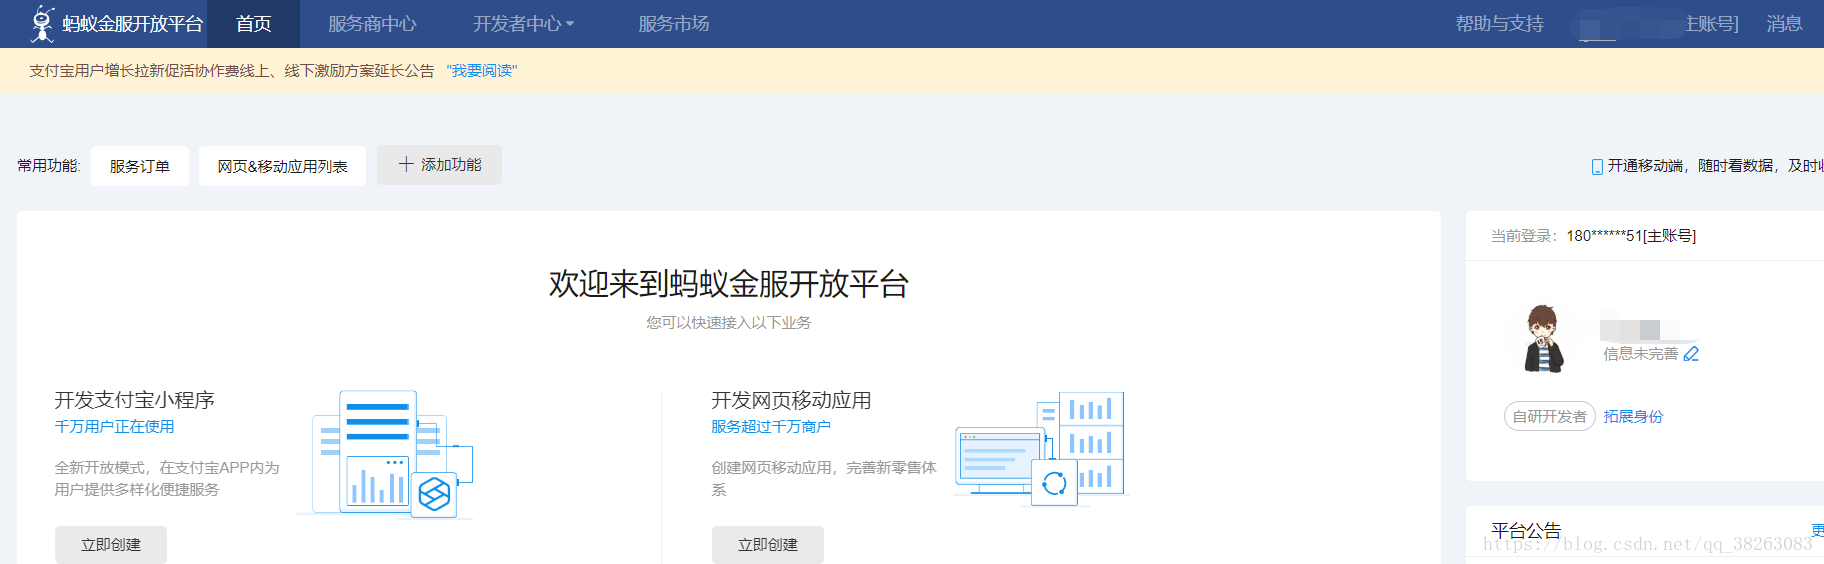Screen dimensions: 1824x564
Task: Open 网页&移动应用列表 shortcut
Action: click(x=282, y=166)
